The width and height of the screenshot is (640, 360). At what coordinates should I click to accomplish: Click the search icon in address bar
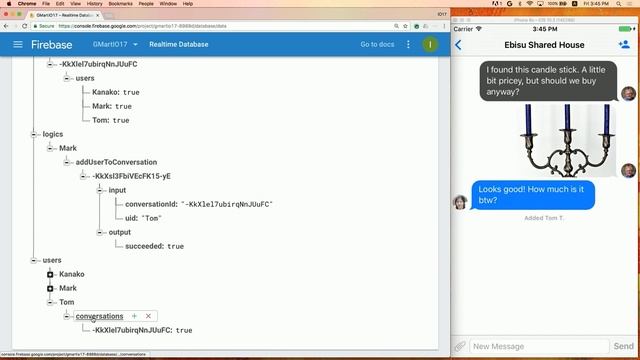[x=396, y=26]
